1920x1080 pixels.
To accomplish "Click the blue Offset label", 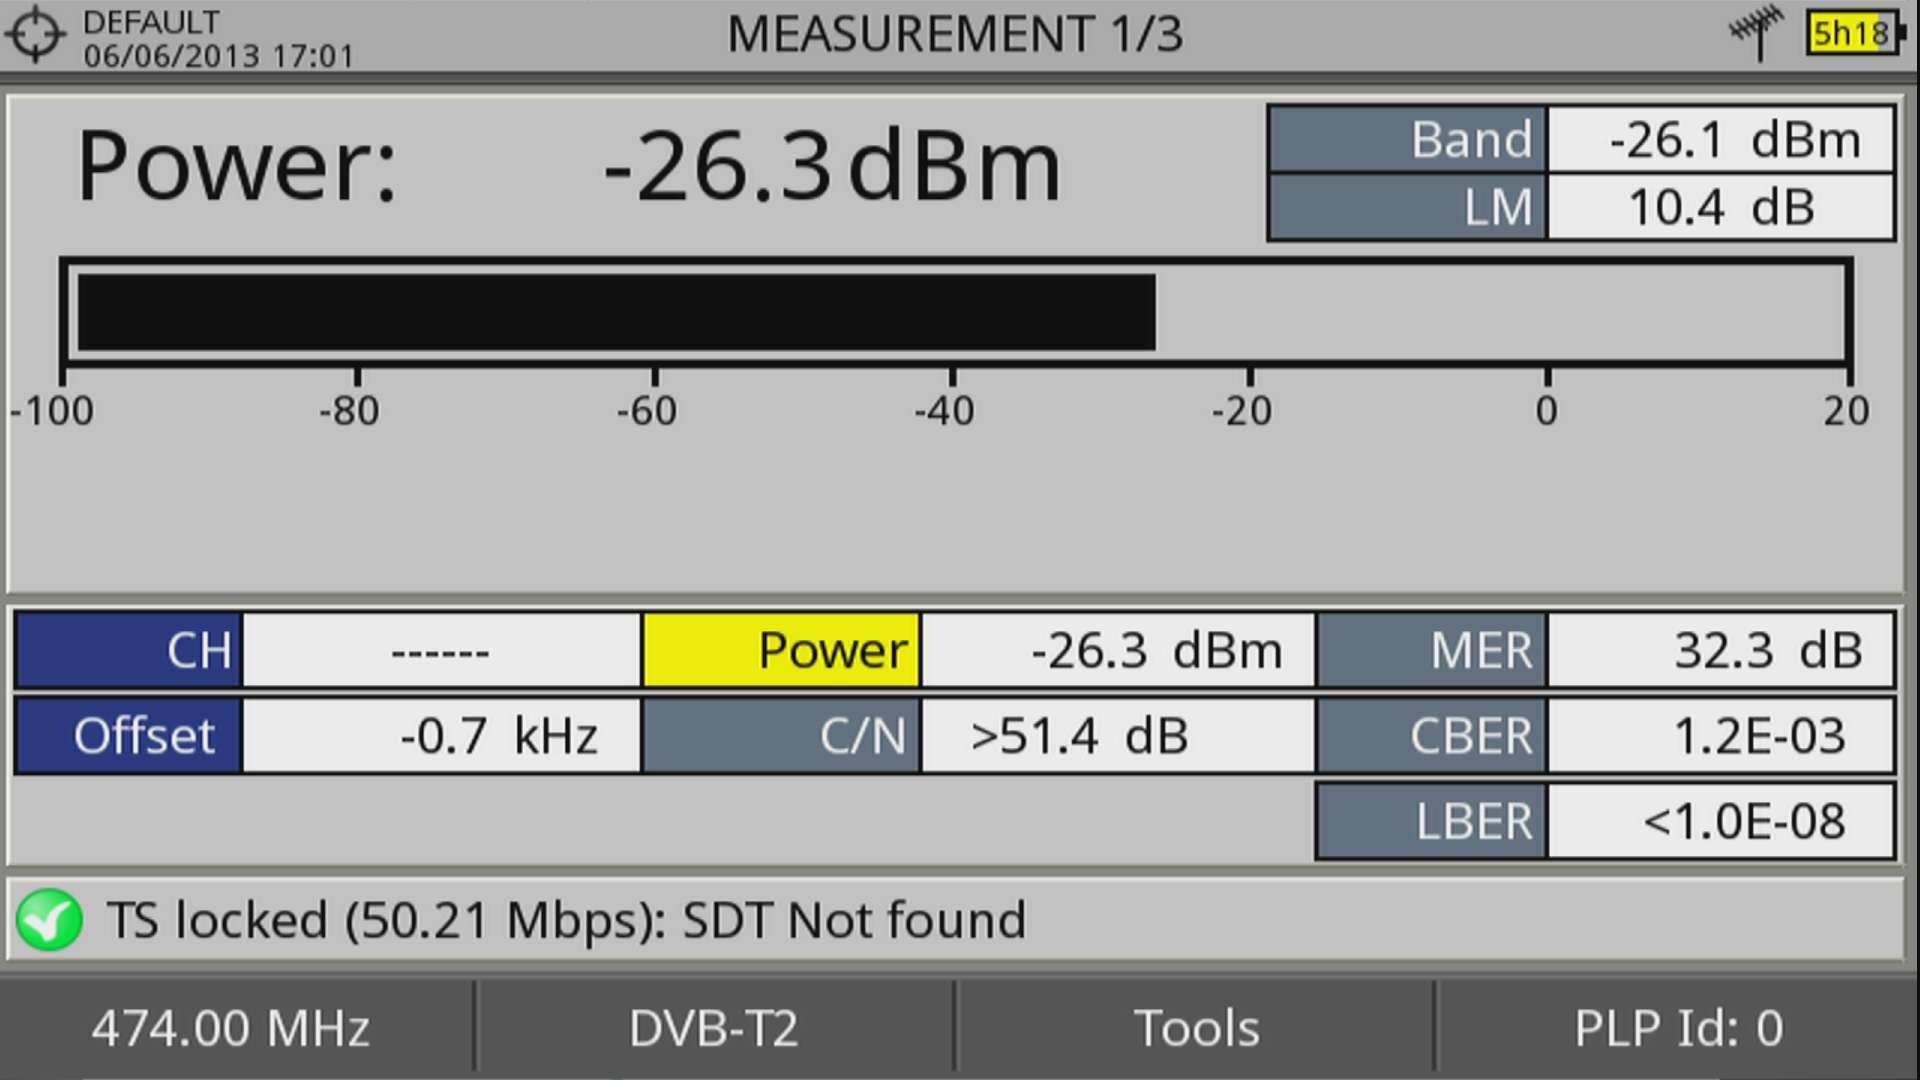I will point(129,737).
